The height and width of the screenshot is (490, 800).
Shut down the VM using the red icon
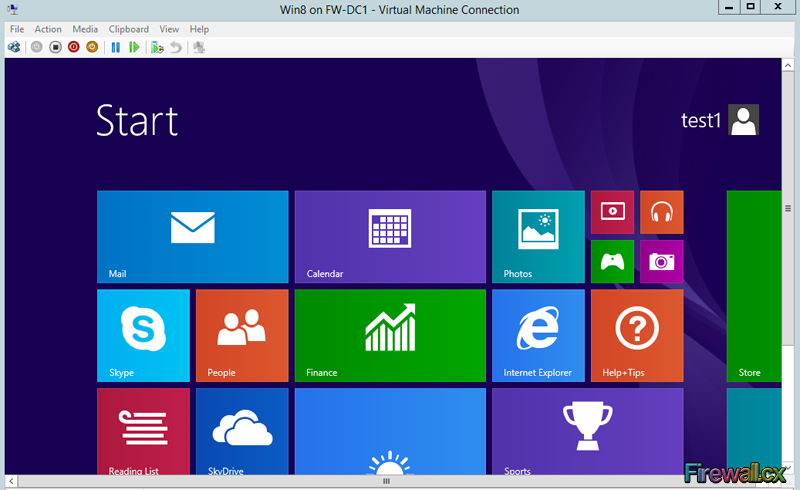[x=73, y=47]
